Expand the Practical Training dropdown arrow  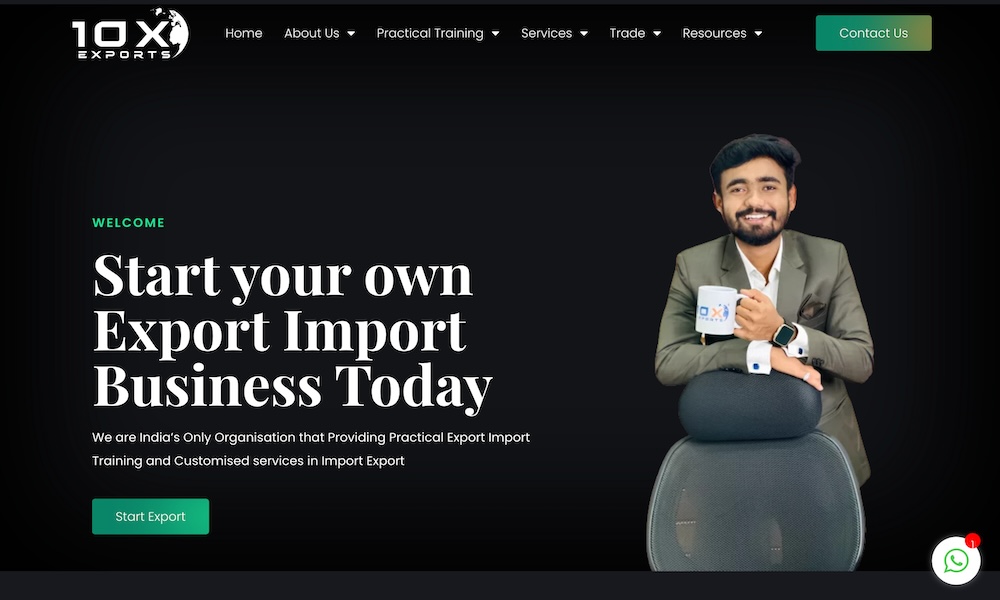(x=496, y=34)
